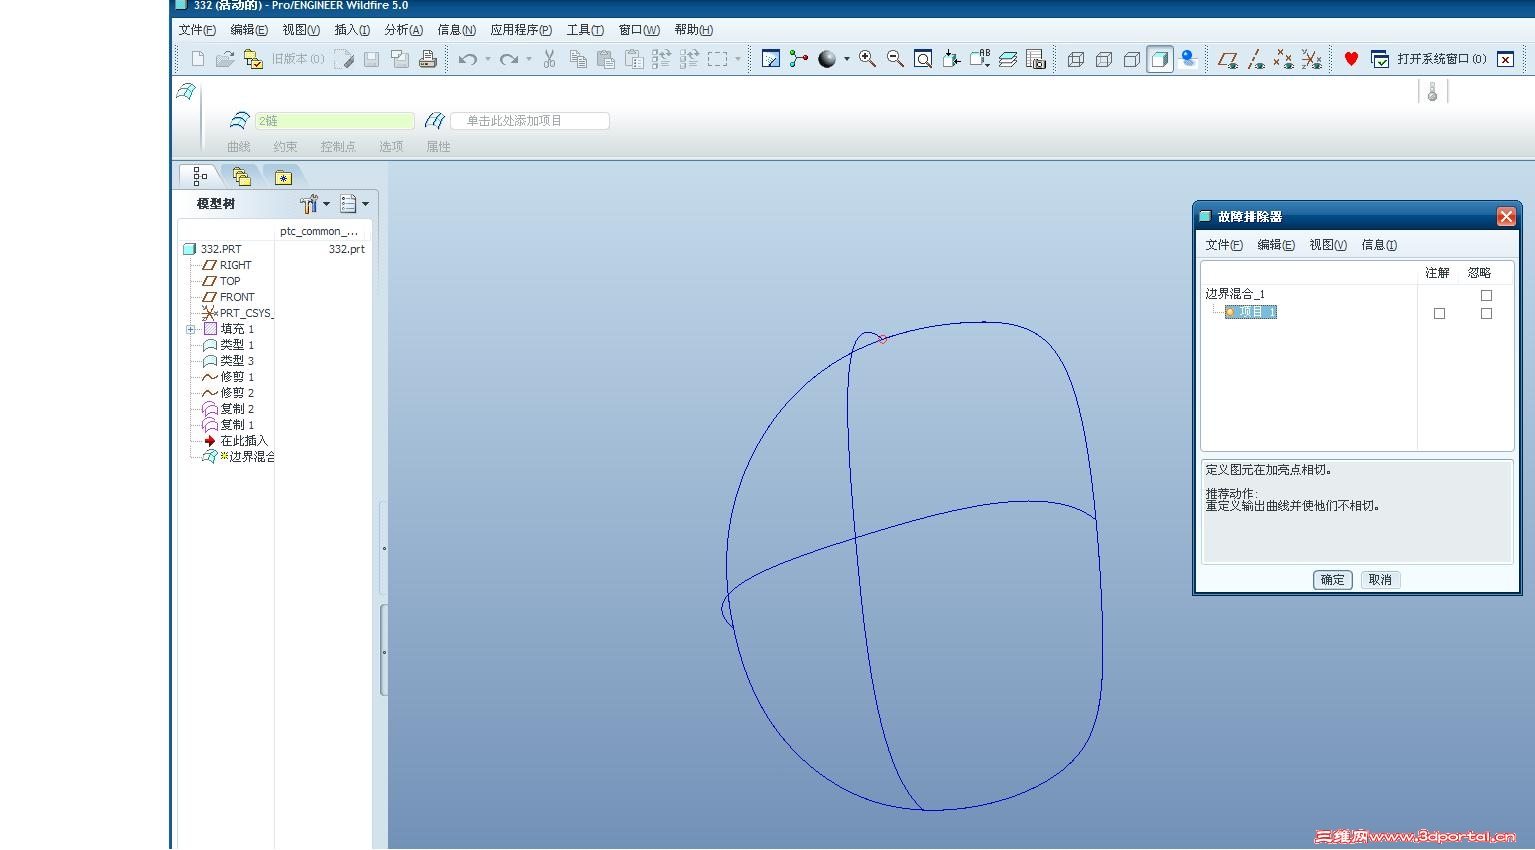1535x850 pixels.
Task: Click the boundary blend feature icon
Action: (186, 92)
